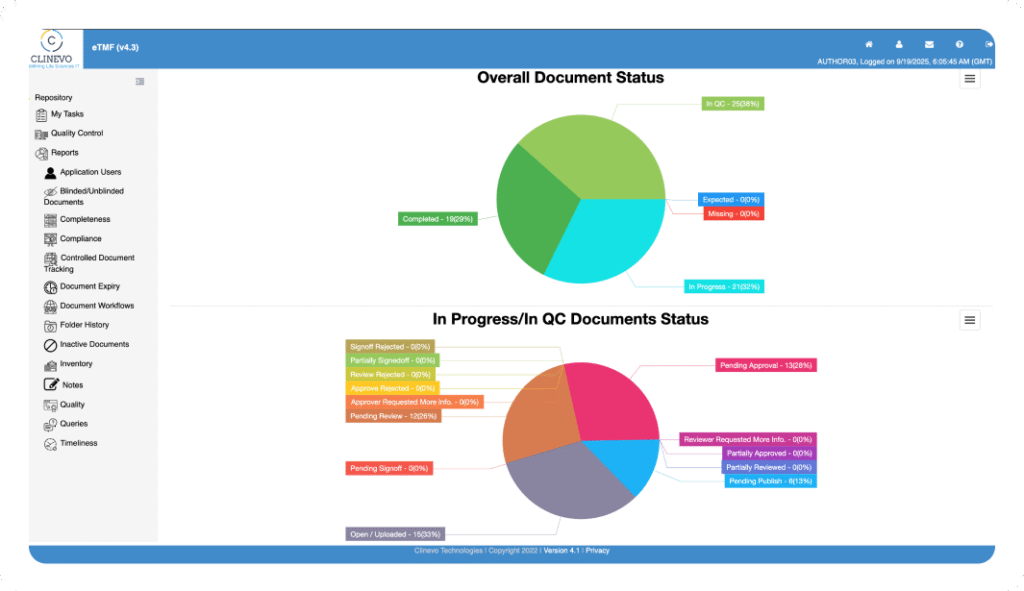Go to the Completeness report
Viewport: 1024px width, 591px height.
(85, 220)
